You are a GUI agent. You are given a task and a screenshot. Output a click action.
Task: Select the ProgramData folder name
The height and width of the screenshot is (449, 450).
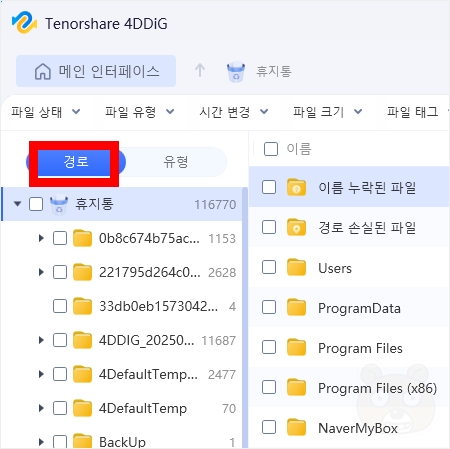tap(359, 308)
